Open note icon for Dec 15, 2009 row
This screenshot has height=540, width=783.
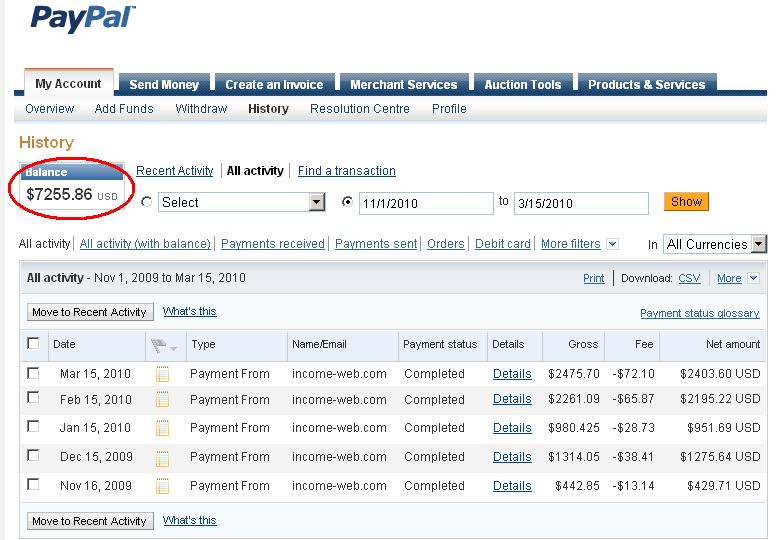pyautogui.click(x=162, y=457)
